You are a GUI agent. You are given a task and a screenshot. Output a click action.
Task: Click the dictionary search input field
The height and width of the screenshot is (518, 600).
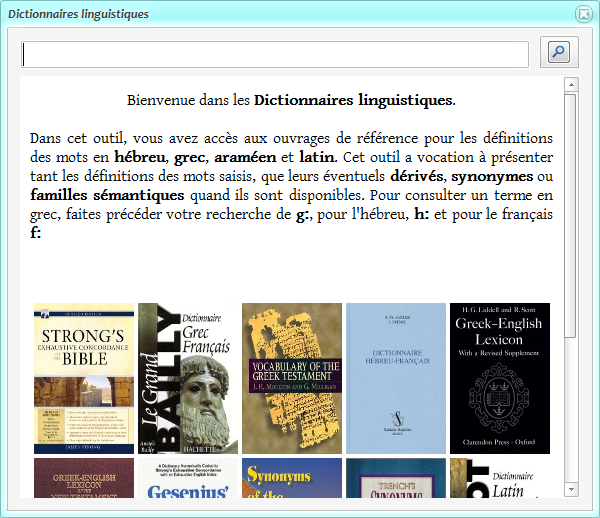[275, 55]
